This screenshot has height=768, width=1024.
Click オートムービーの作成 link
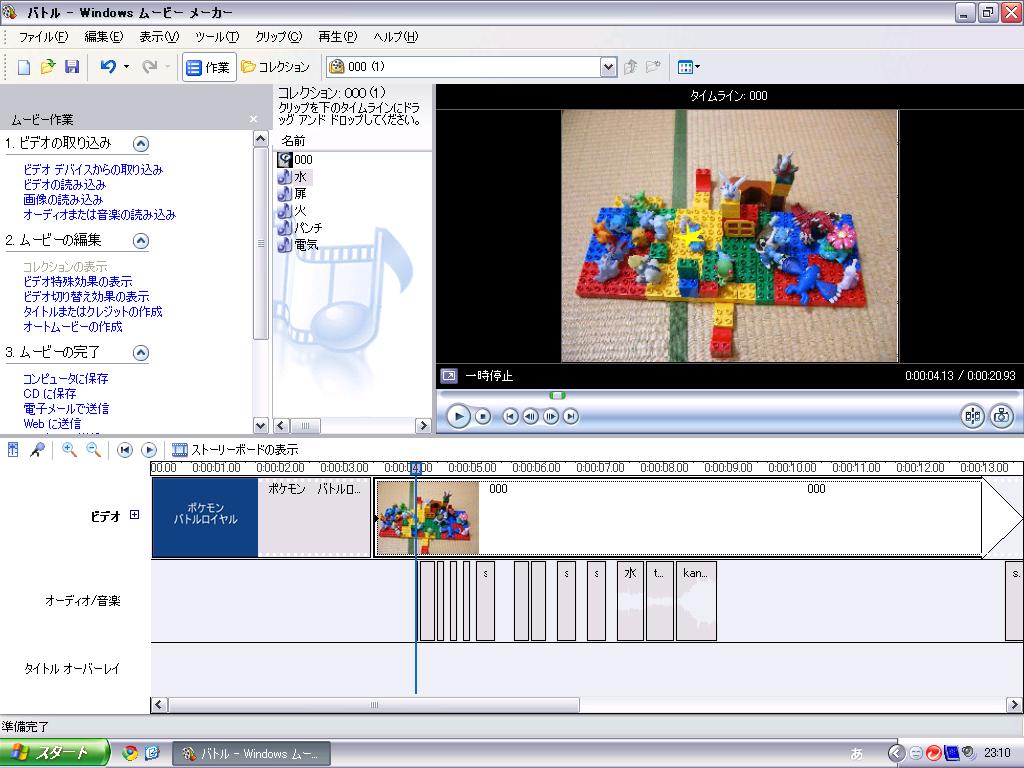click(72, 327)
